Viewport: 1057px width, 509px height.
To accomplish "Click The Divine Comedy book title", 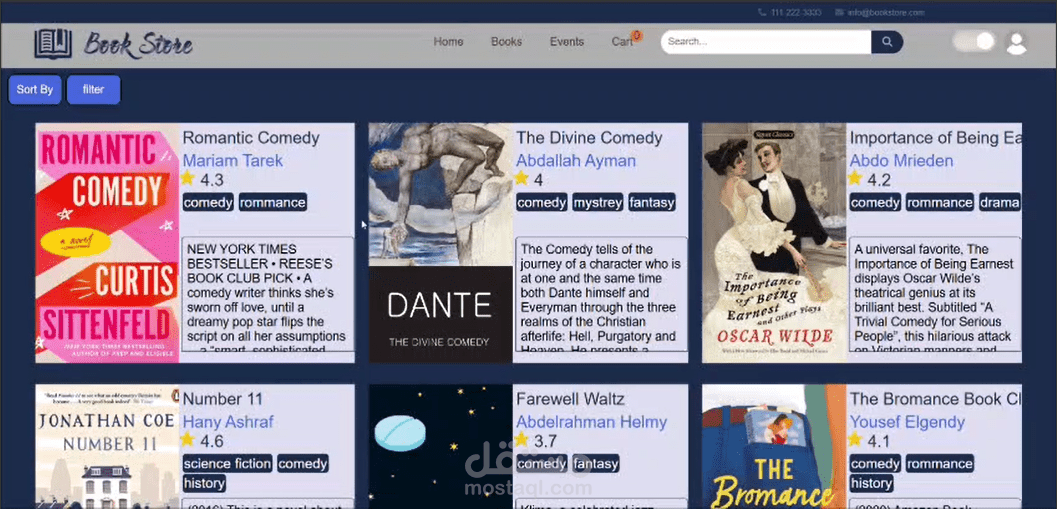I will 589,138.
